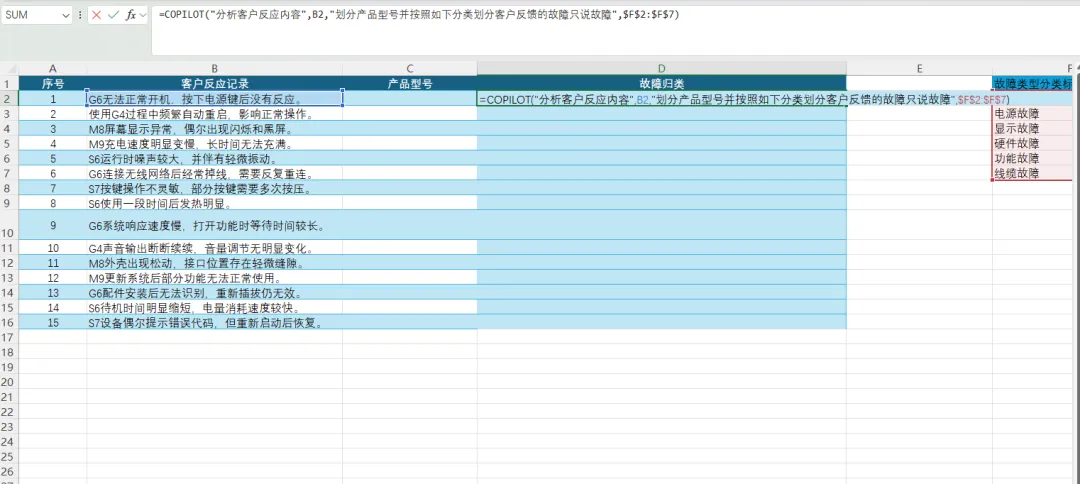
Task: Select the cell with M9充电速度明显变慢
Action: 215,143
